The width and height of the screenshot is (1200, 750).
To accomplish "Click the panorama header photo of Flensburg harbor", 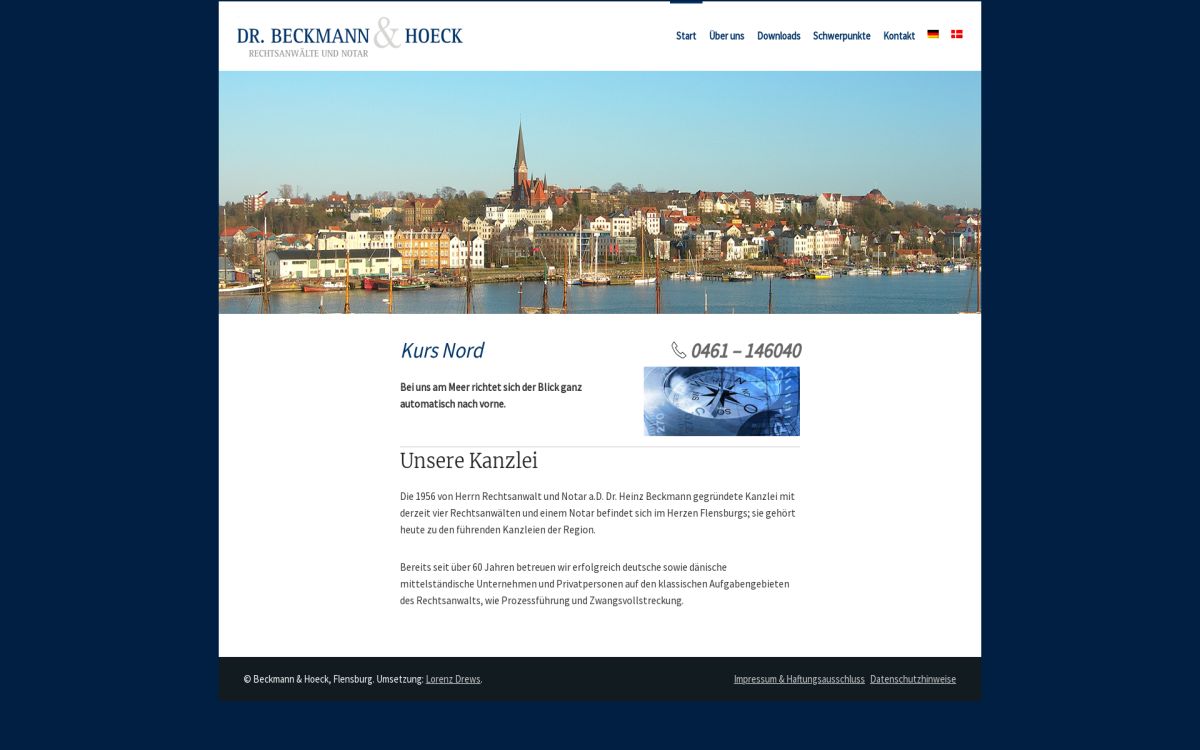I will 600,192.
